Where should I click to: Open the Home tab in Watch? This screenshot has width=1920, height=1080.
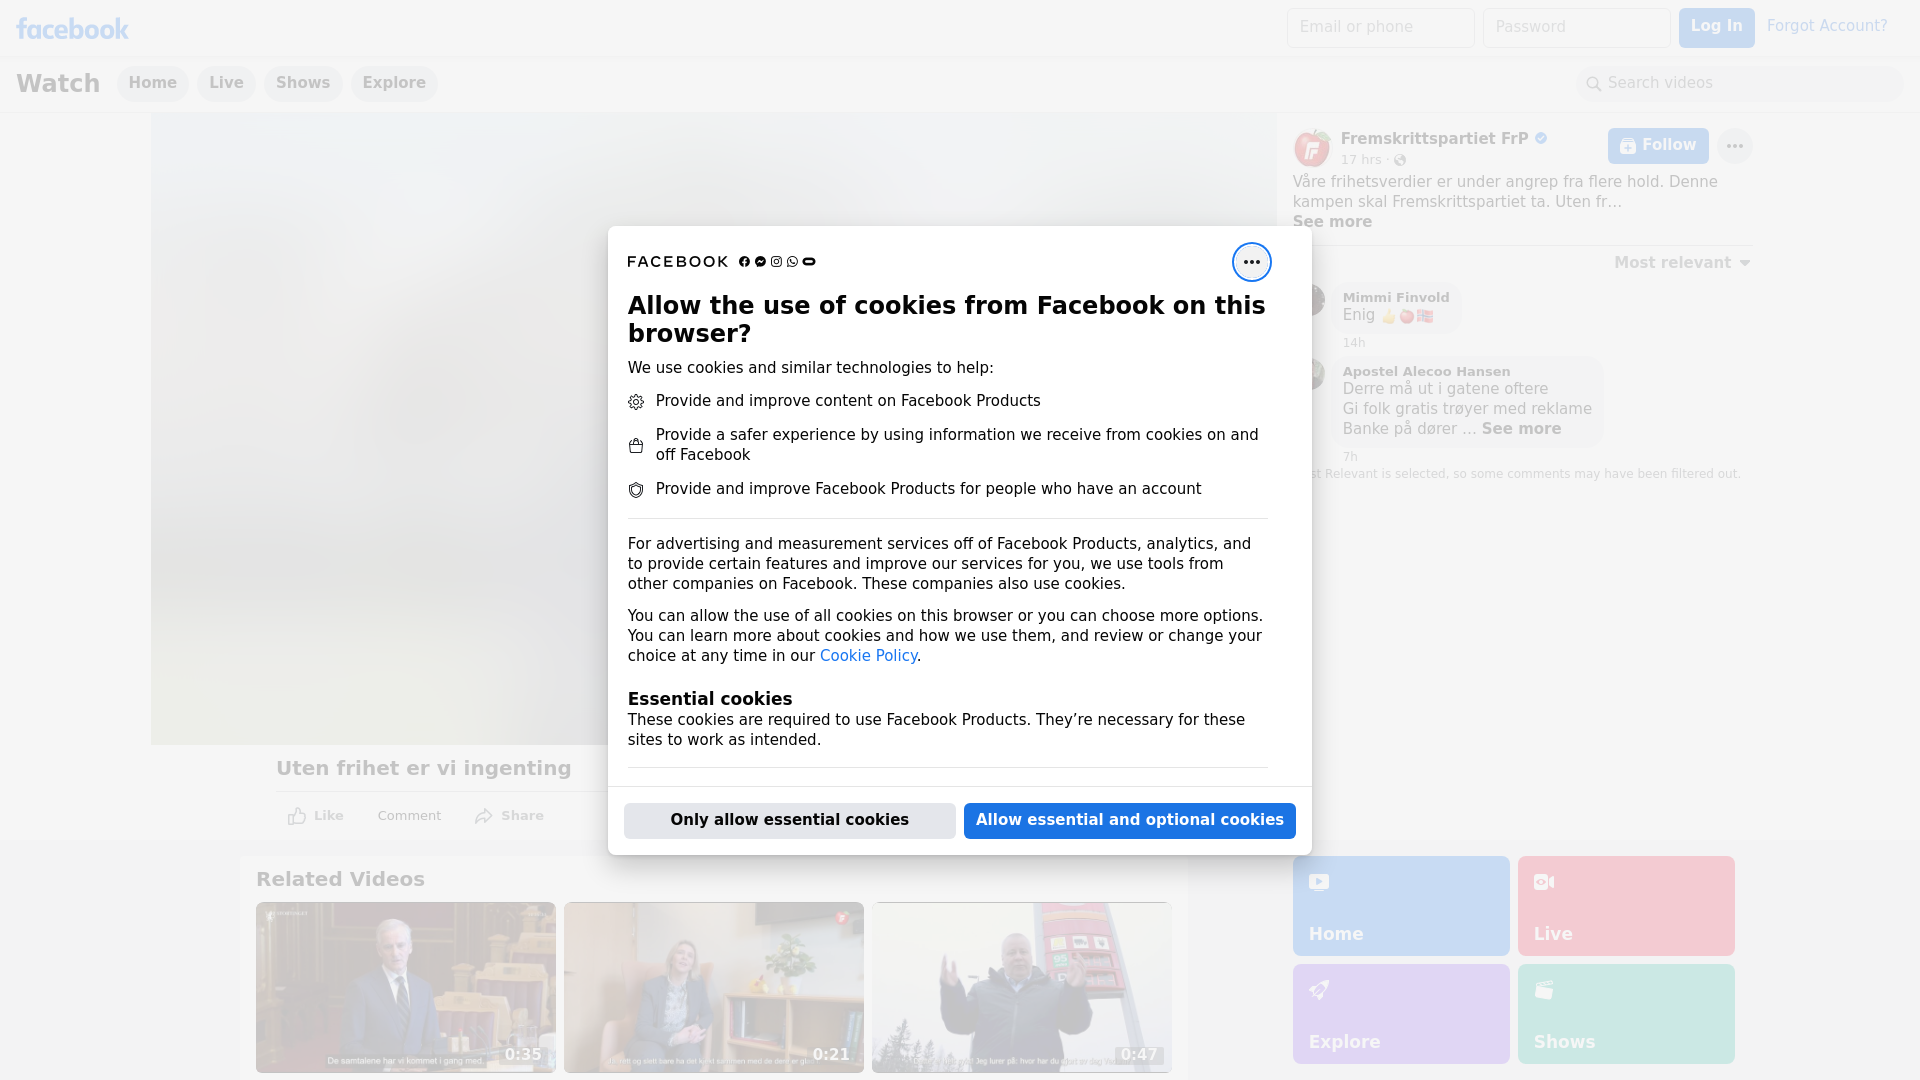152,83
